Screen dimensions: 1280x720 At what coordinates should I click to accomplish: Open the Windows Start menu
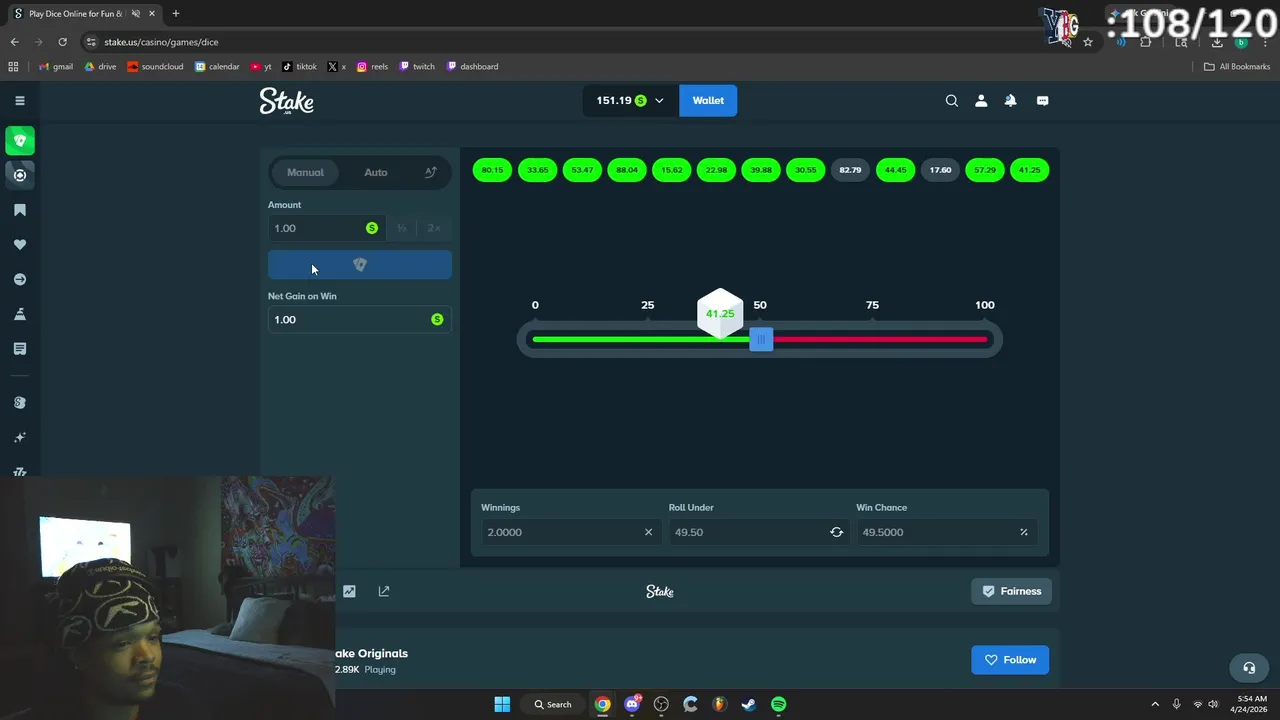click(x=502, y=704)
